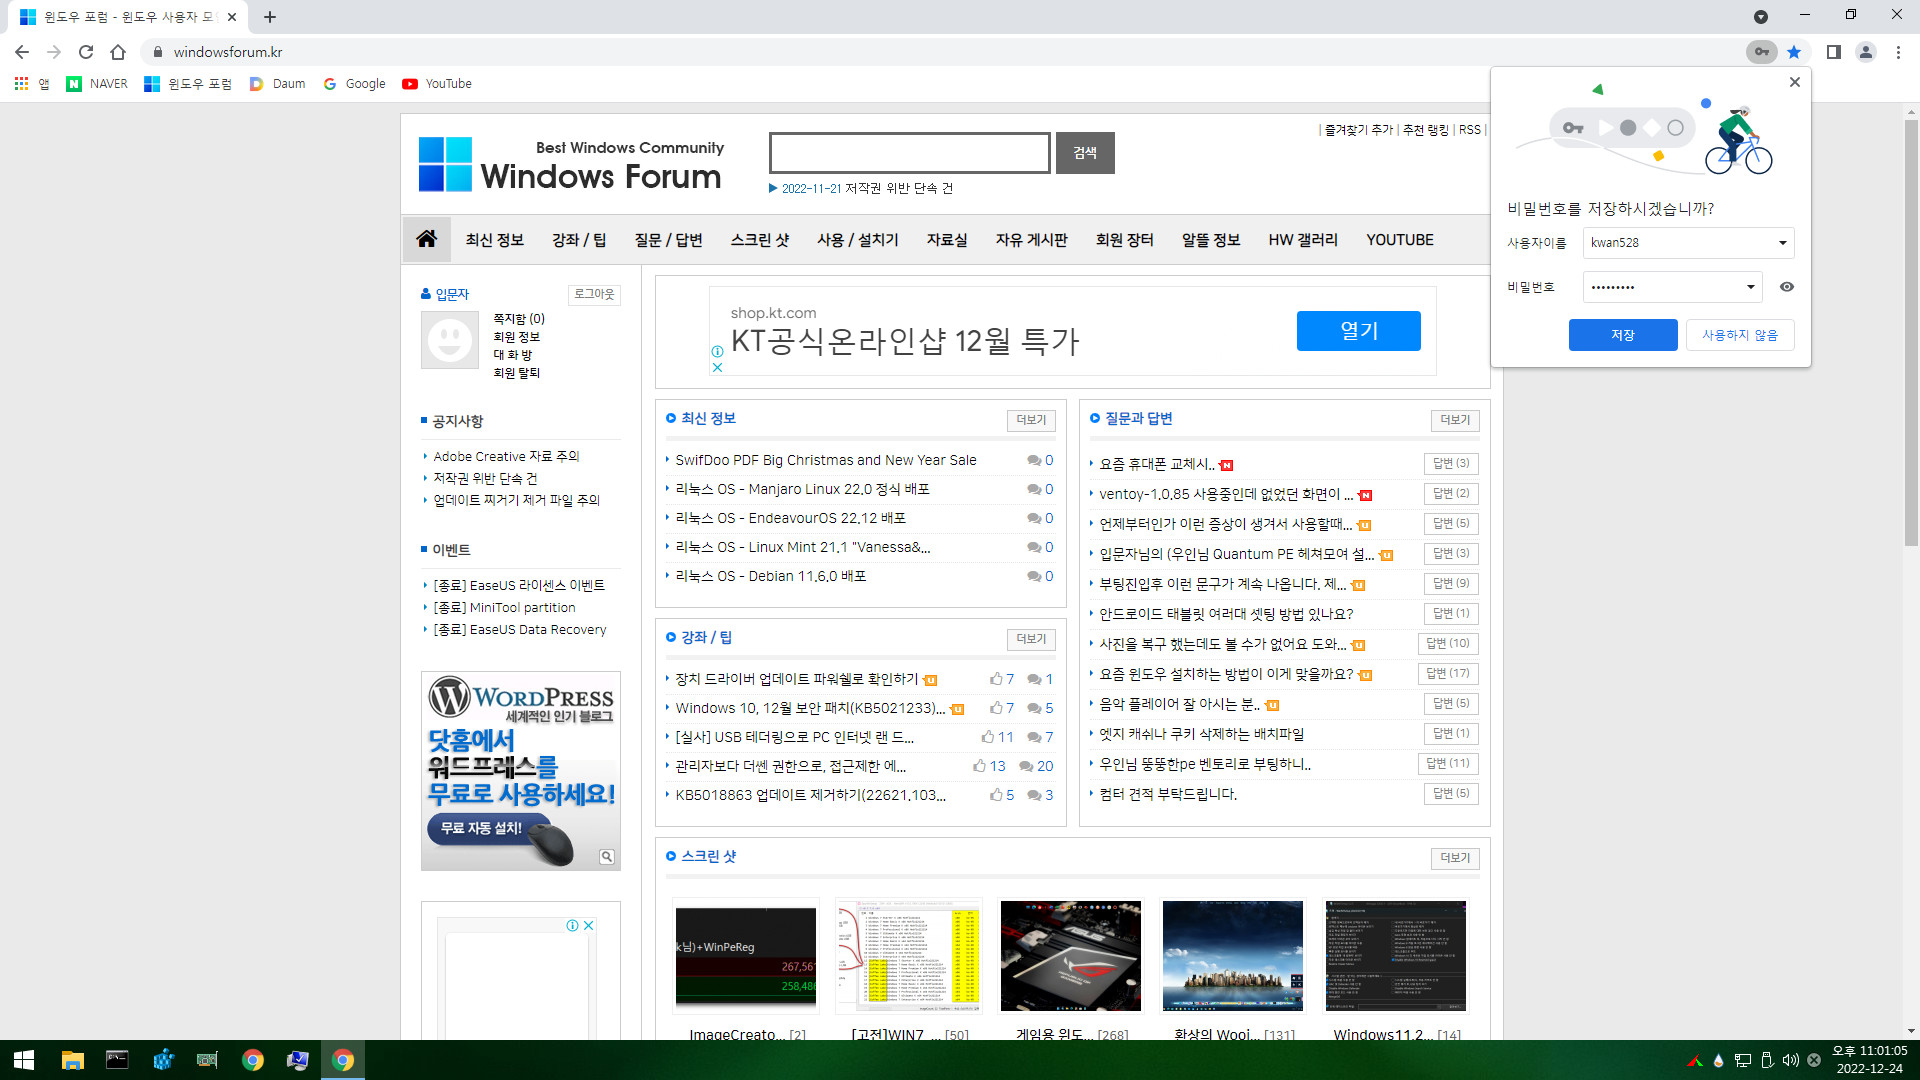
Task: Open the YouTube bookmark
Action: pos(437,84)
